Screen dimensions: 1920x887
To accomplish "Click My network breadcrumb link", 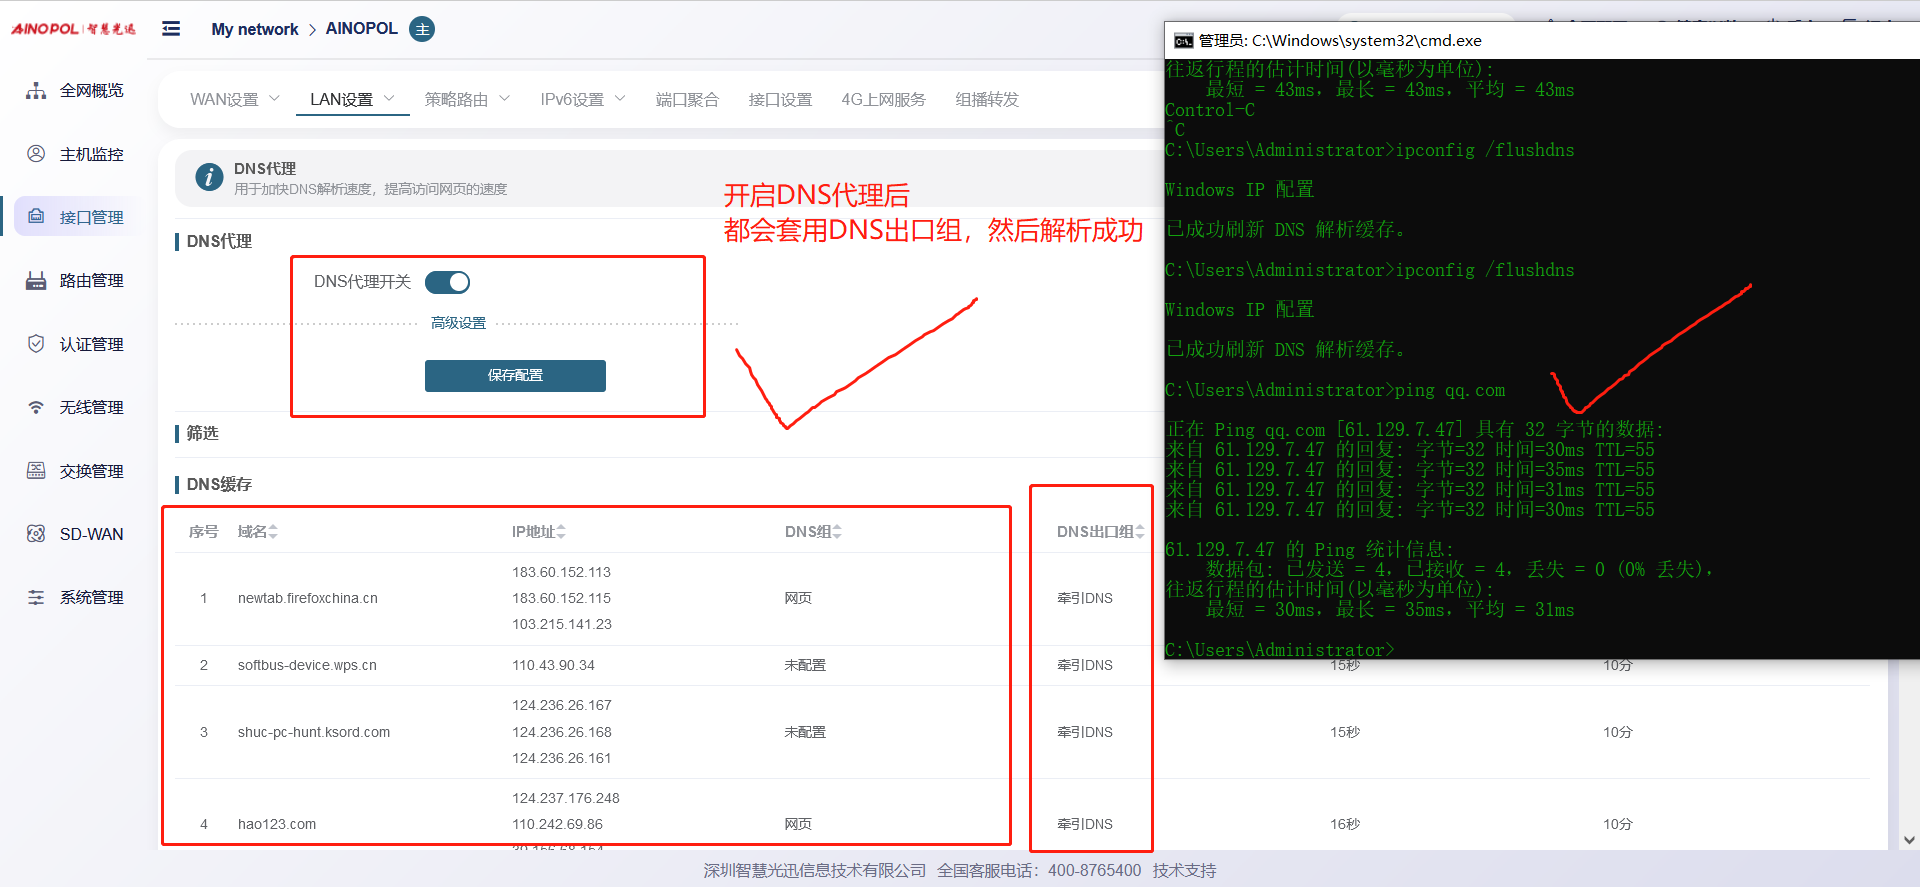I will 254,29.
